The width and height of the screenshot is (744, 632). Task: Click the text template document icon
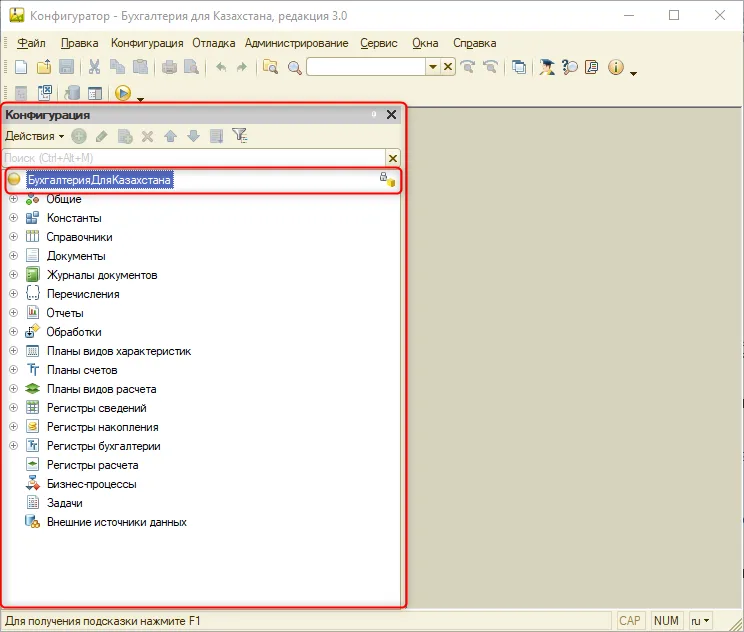coord(592,67)
